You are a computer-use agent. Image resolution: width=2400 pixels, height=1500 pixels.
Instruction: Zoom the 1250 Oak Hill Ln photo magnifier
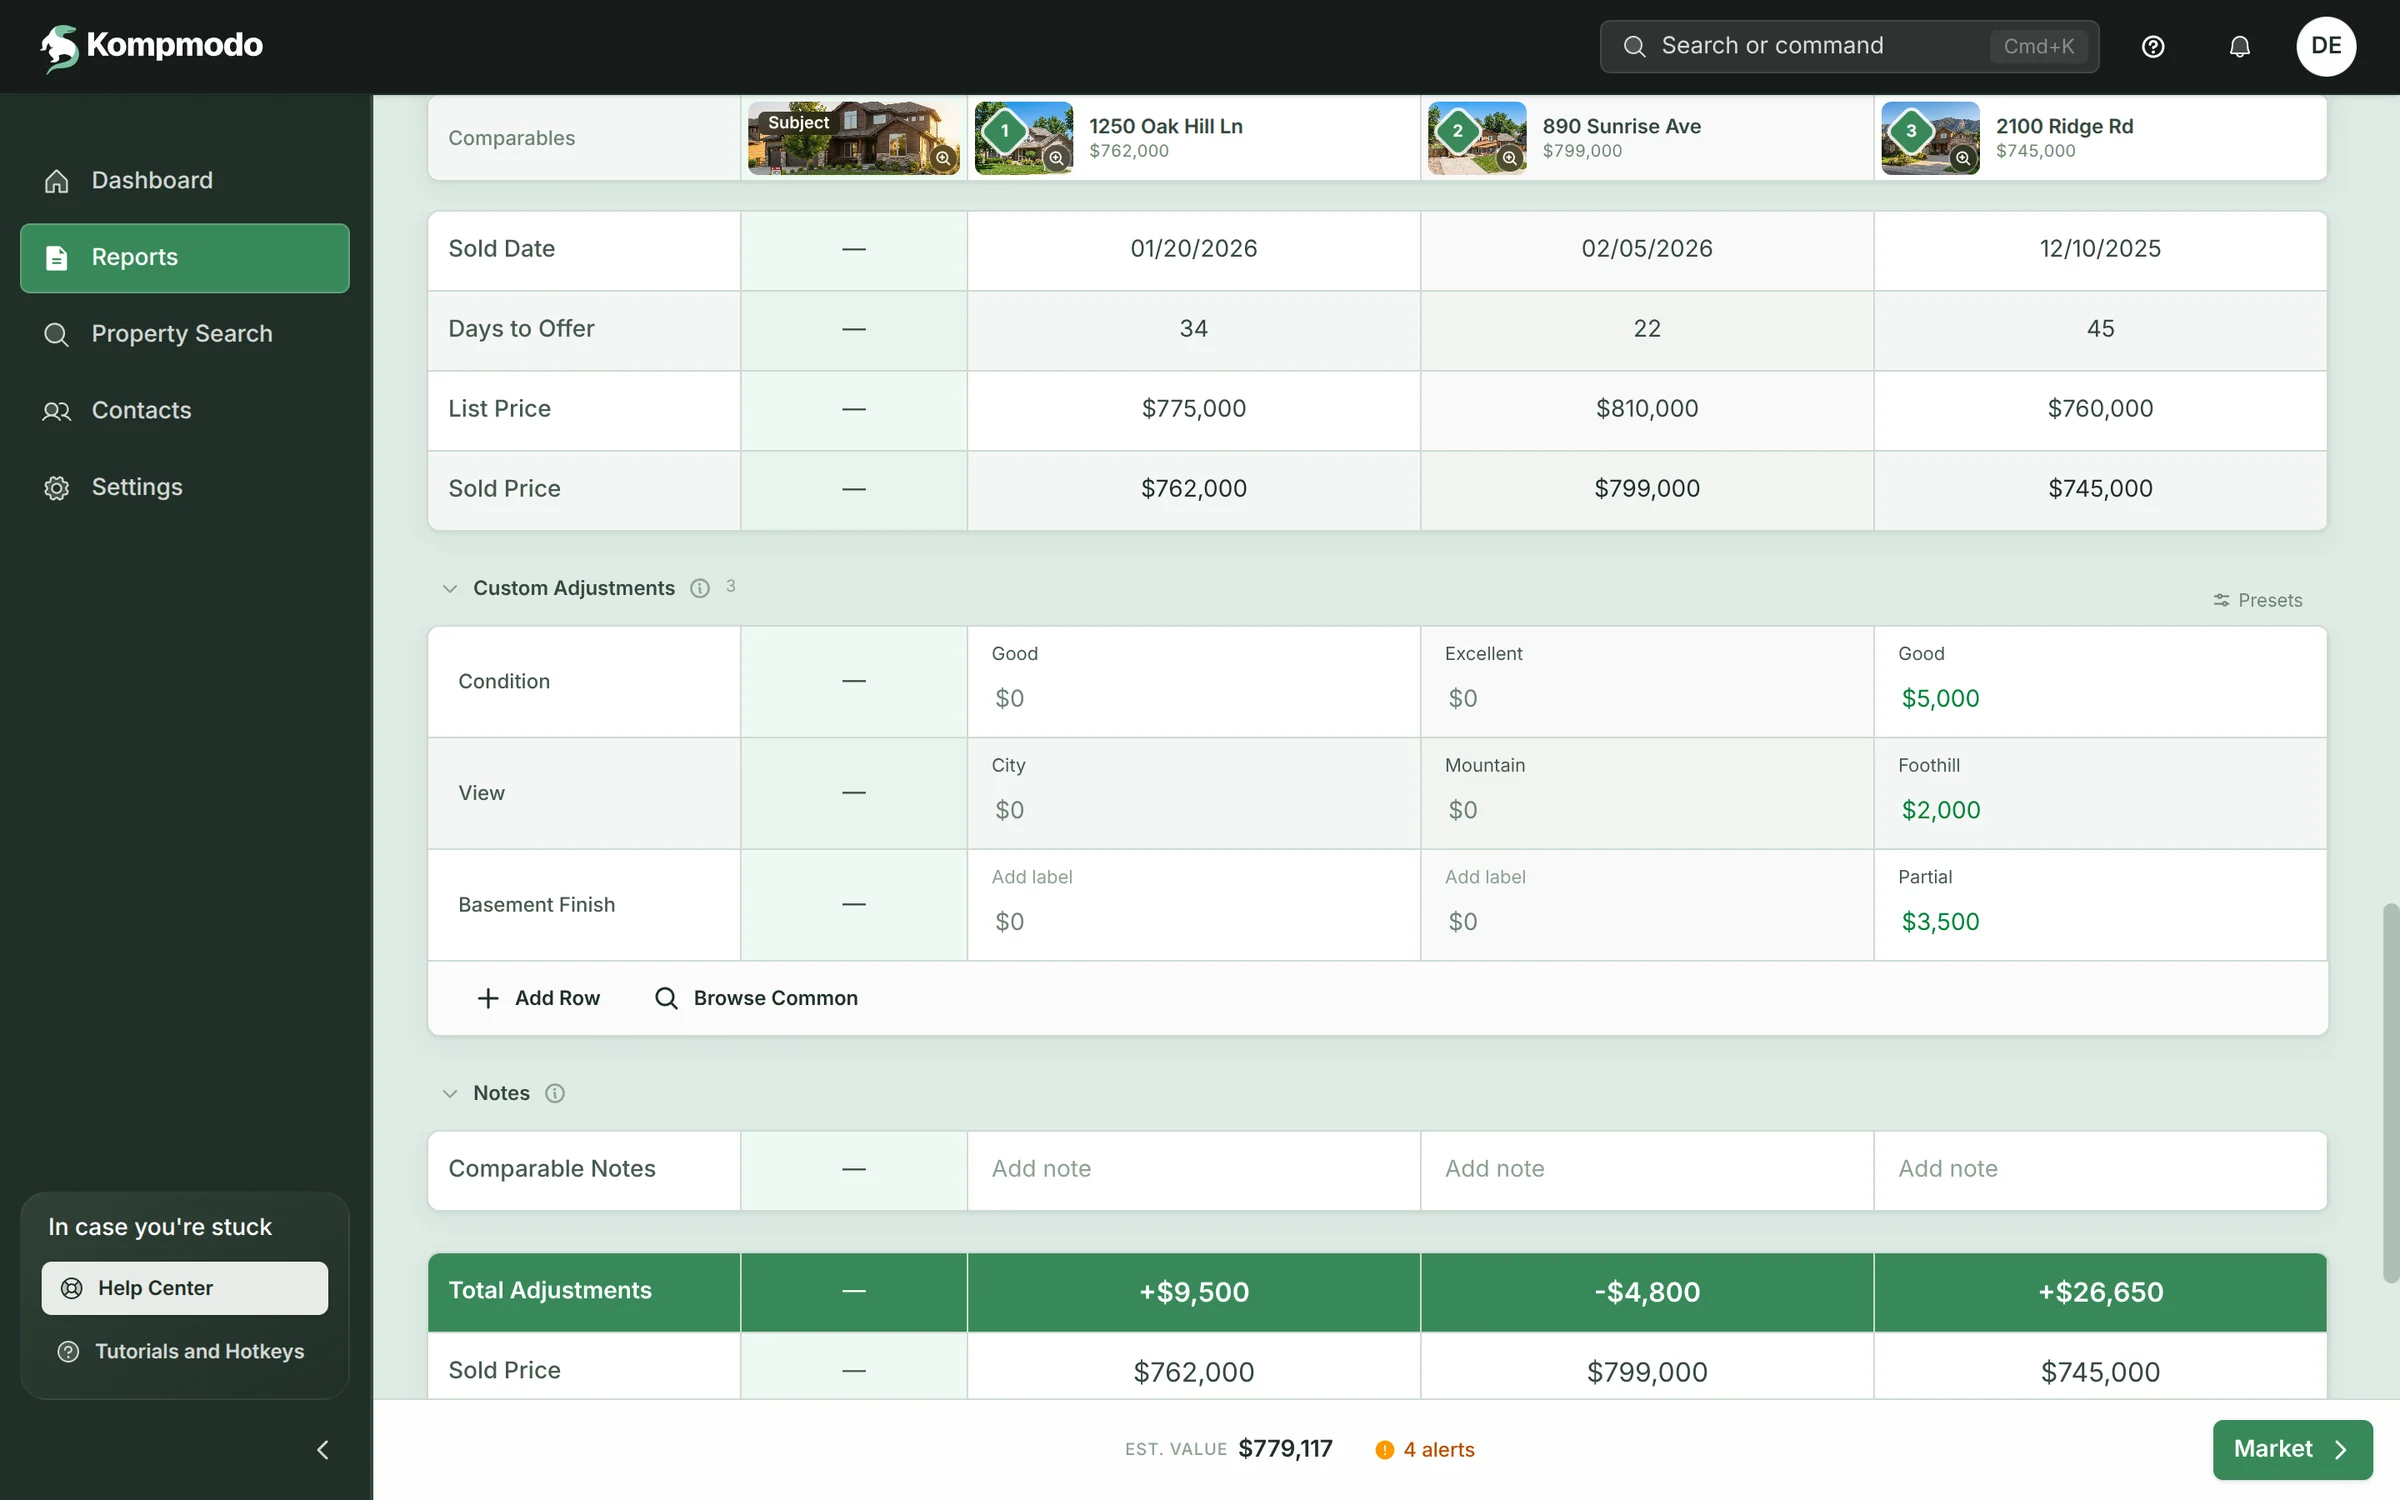tap(1056, 158)
